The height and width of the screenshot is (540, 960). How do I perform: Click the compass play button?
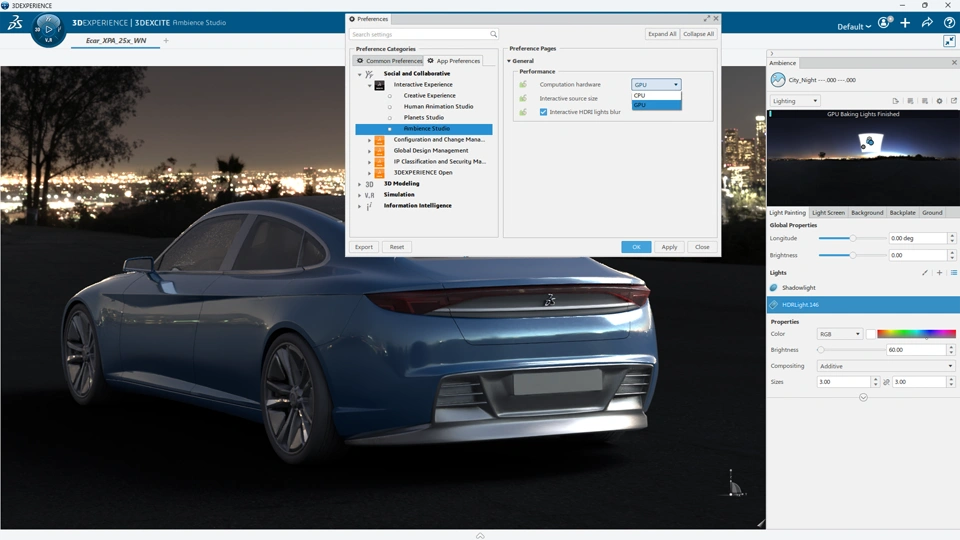click(x=48, y=29)
